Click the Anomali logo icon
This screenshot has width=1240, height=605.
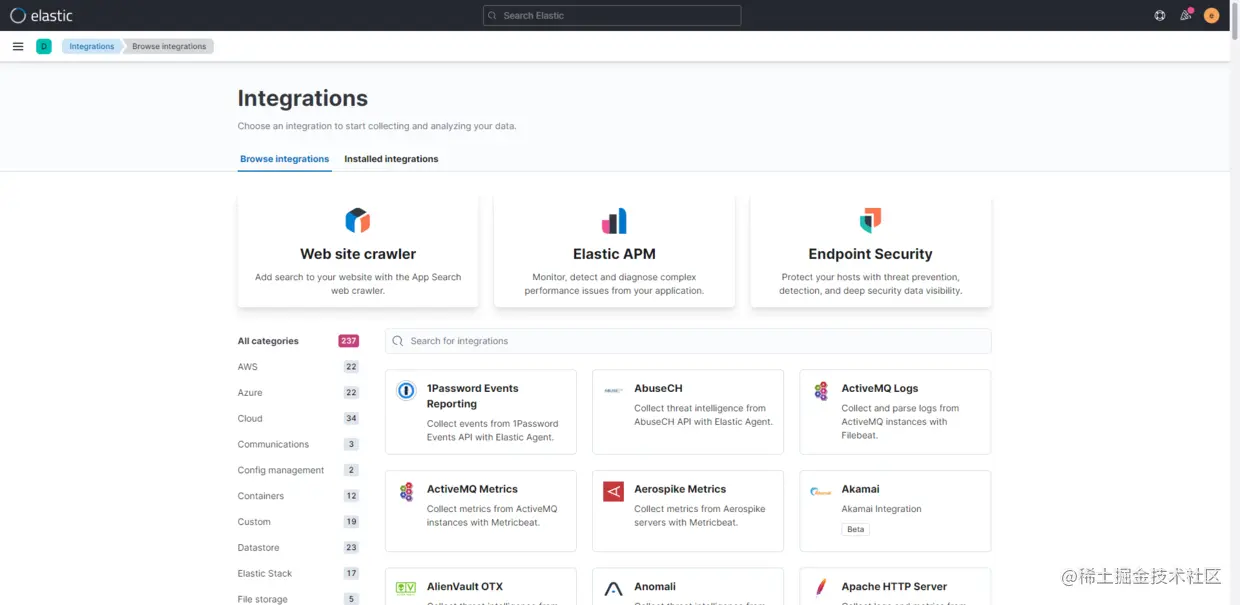pyautogui.click(x=613, y=589)
